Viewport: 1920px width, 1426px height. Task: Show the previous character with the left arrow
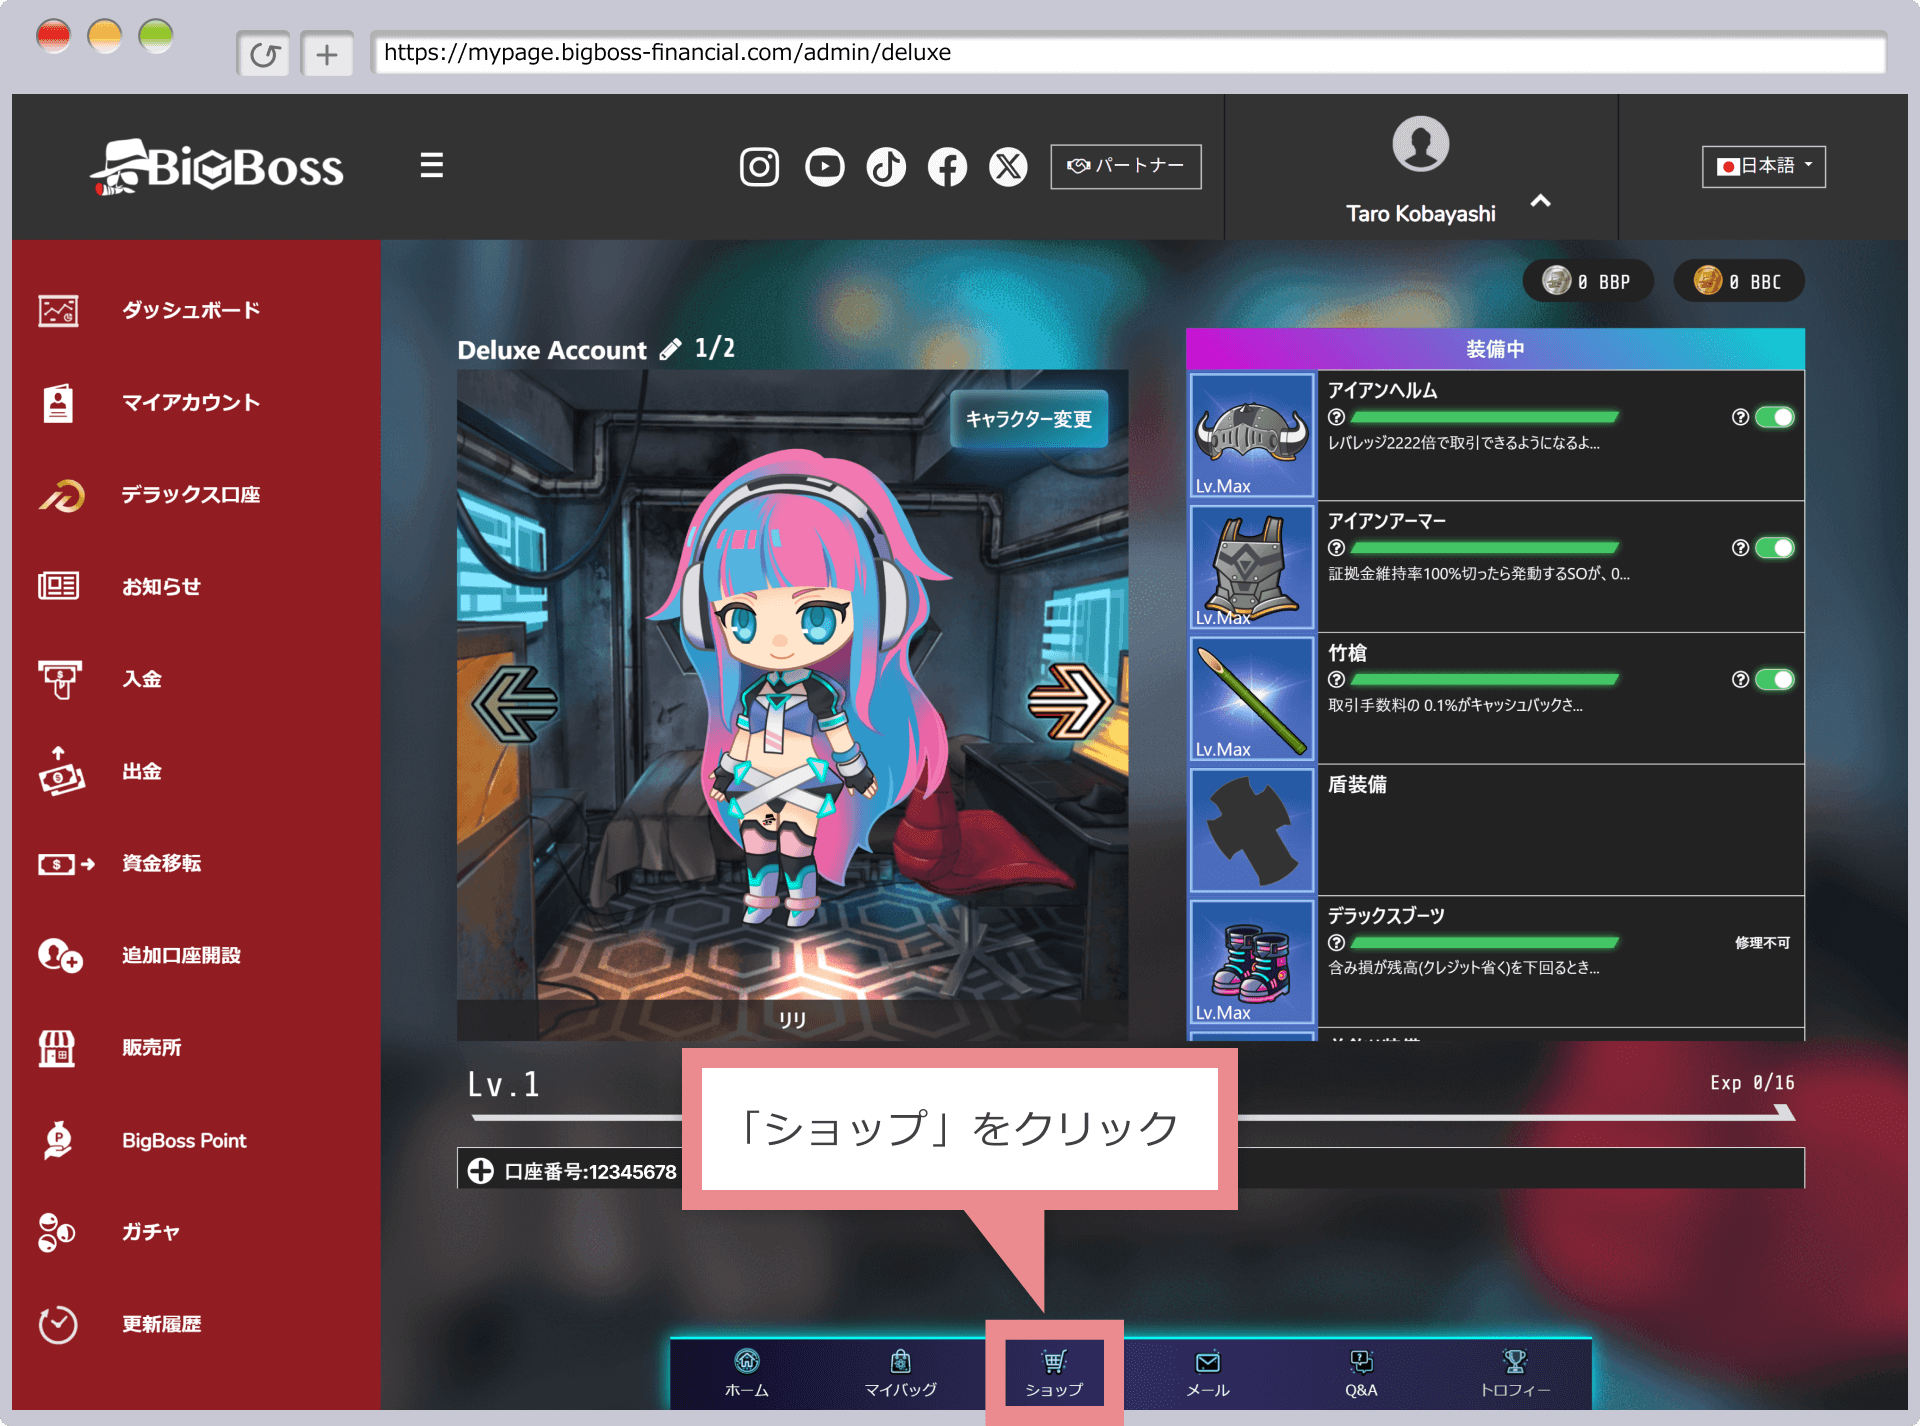click(x=515, y=702)
